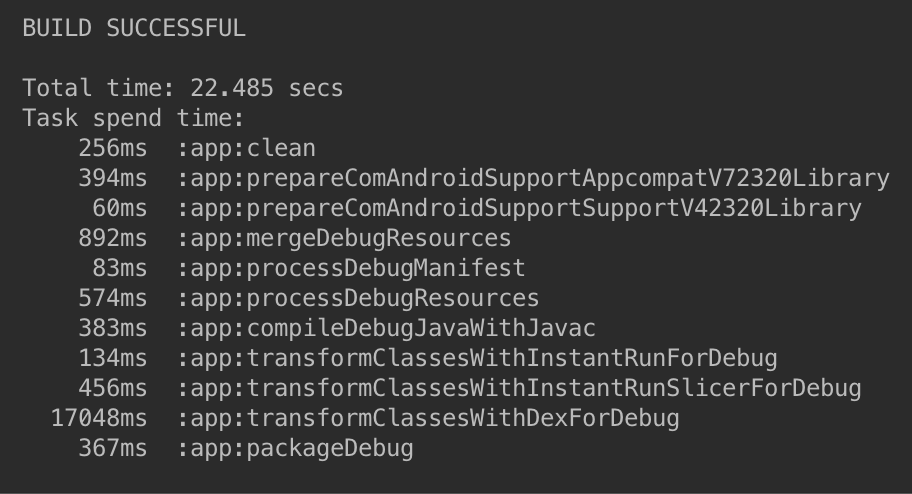
Task: Click the transformClassesWithDexForDebug task
Action: coord(428,418)
